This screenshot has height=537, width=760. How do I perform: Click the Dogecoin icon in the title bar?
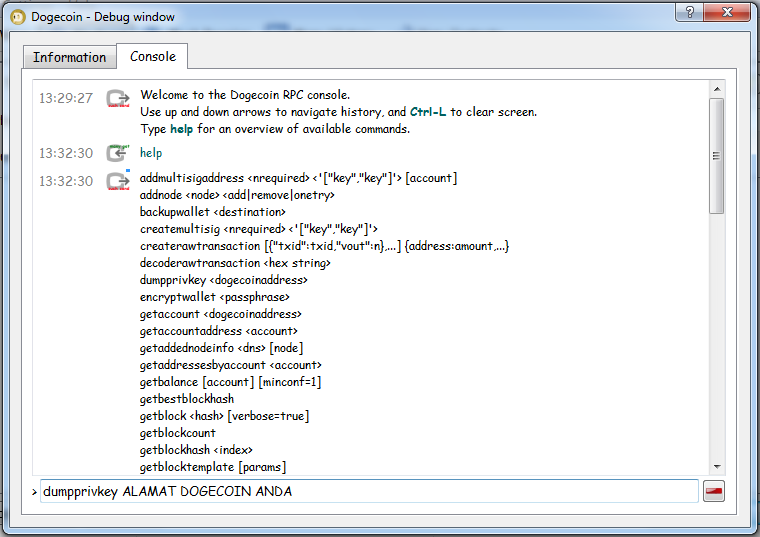[x=18, y=17]
